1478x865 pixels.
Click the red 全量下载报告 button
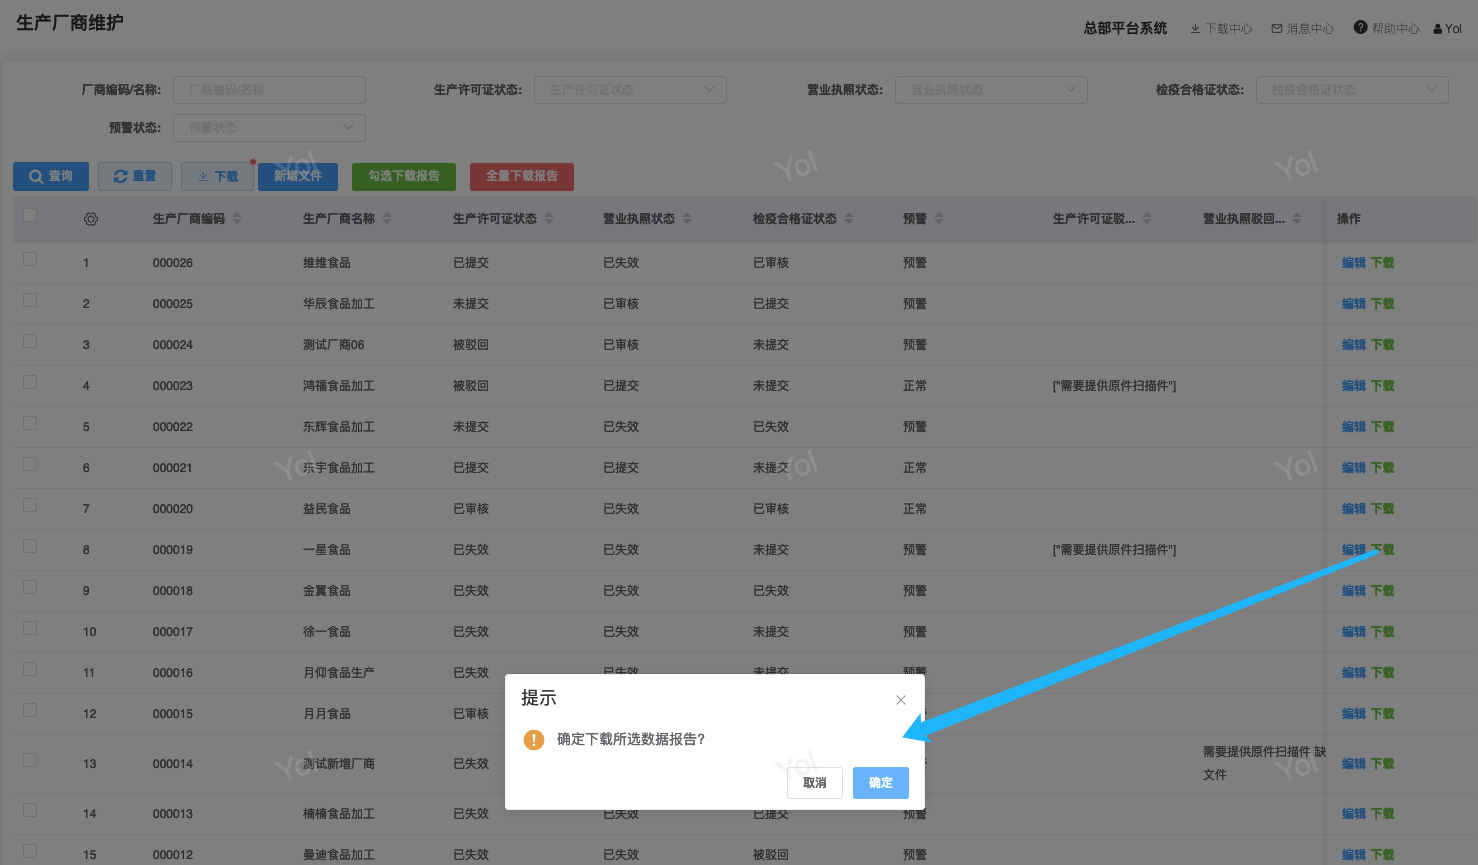pos(522,176)
